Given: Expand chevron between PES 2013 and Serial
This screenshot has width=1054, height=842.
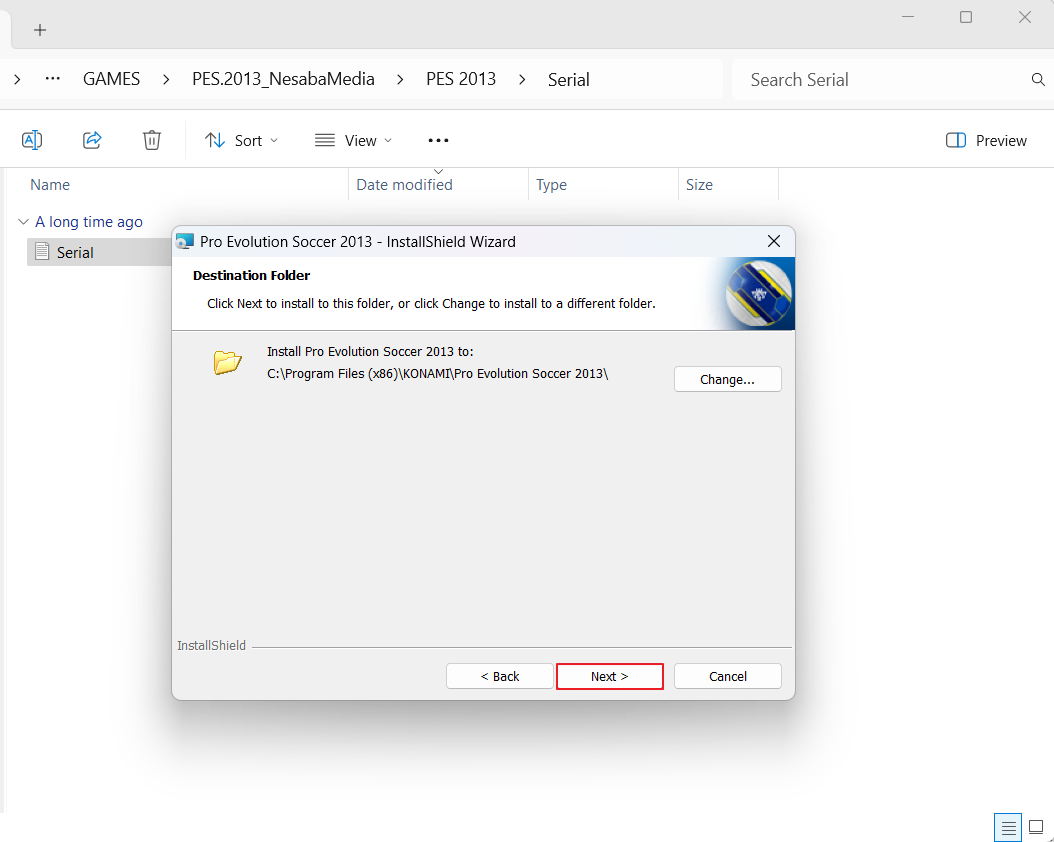Looking at the screenshot, I should click(522, 80).
